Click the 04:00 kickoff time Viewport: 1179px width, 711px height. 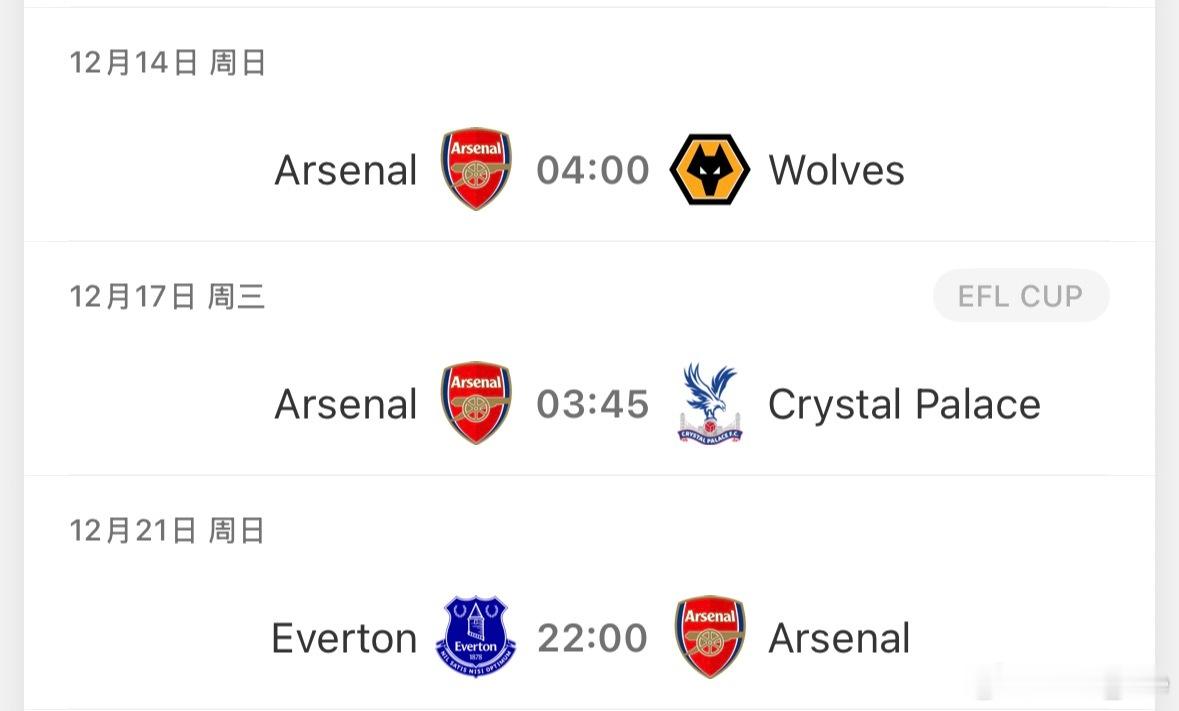(593, 170)
